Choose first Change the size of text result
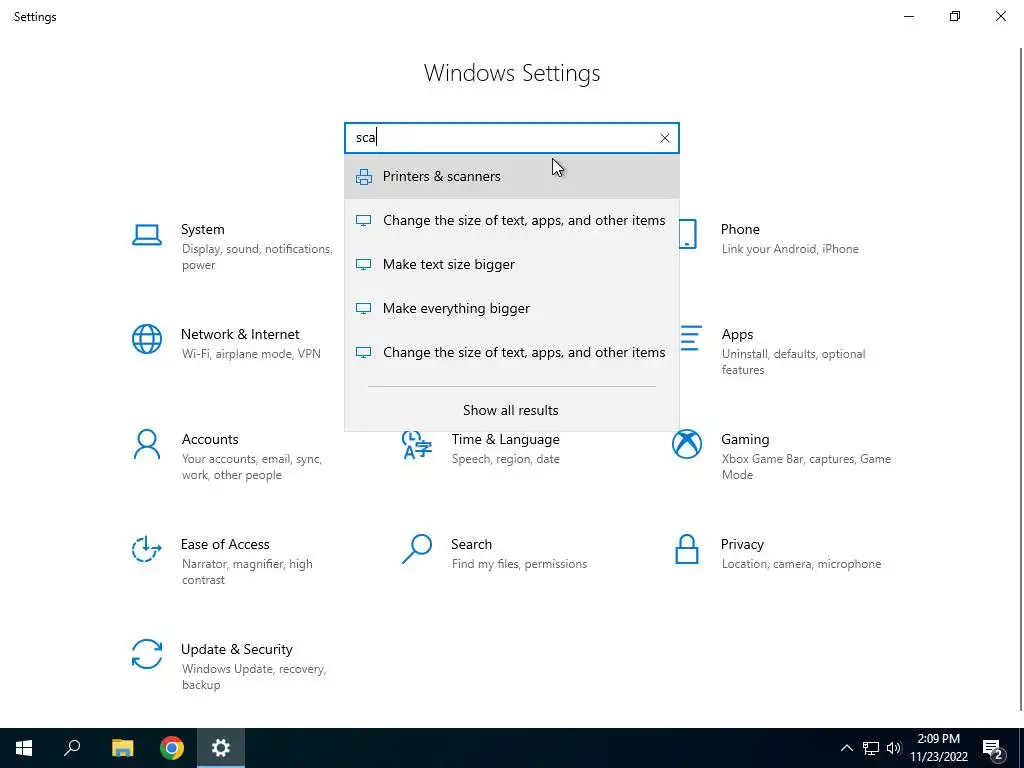This screenshot has height=768, width=1024. (x=512, y=221)
